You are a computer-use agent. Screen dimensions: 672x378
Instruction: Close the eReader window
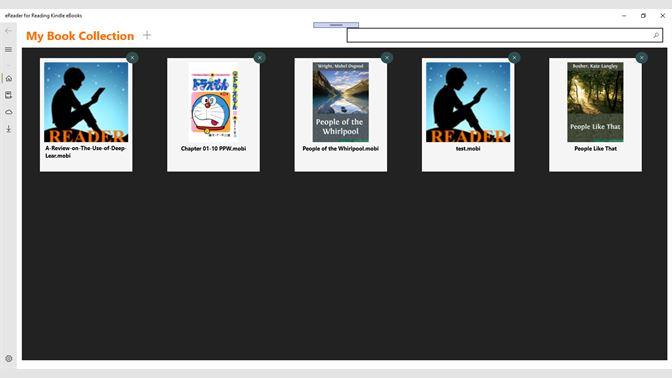pos(663,15)
